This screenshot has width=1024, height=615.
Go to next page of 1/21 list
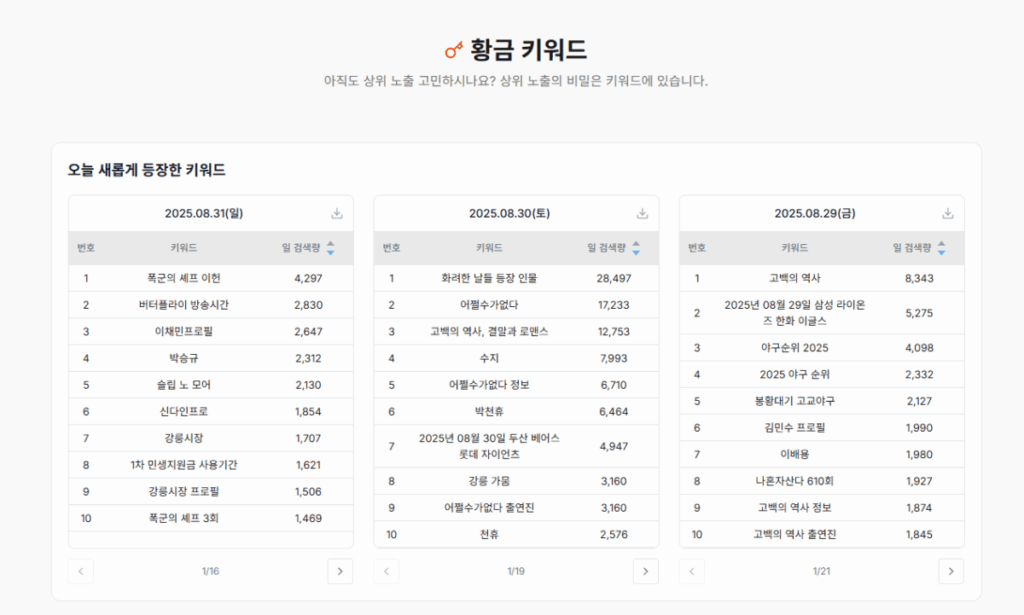pos(951,571)
